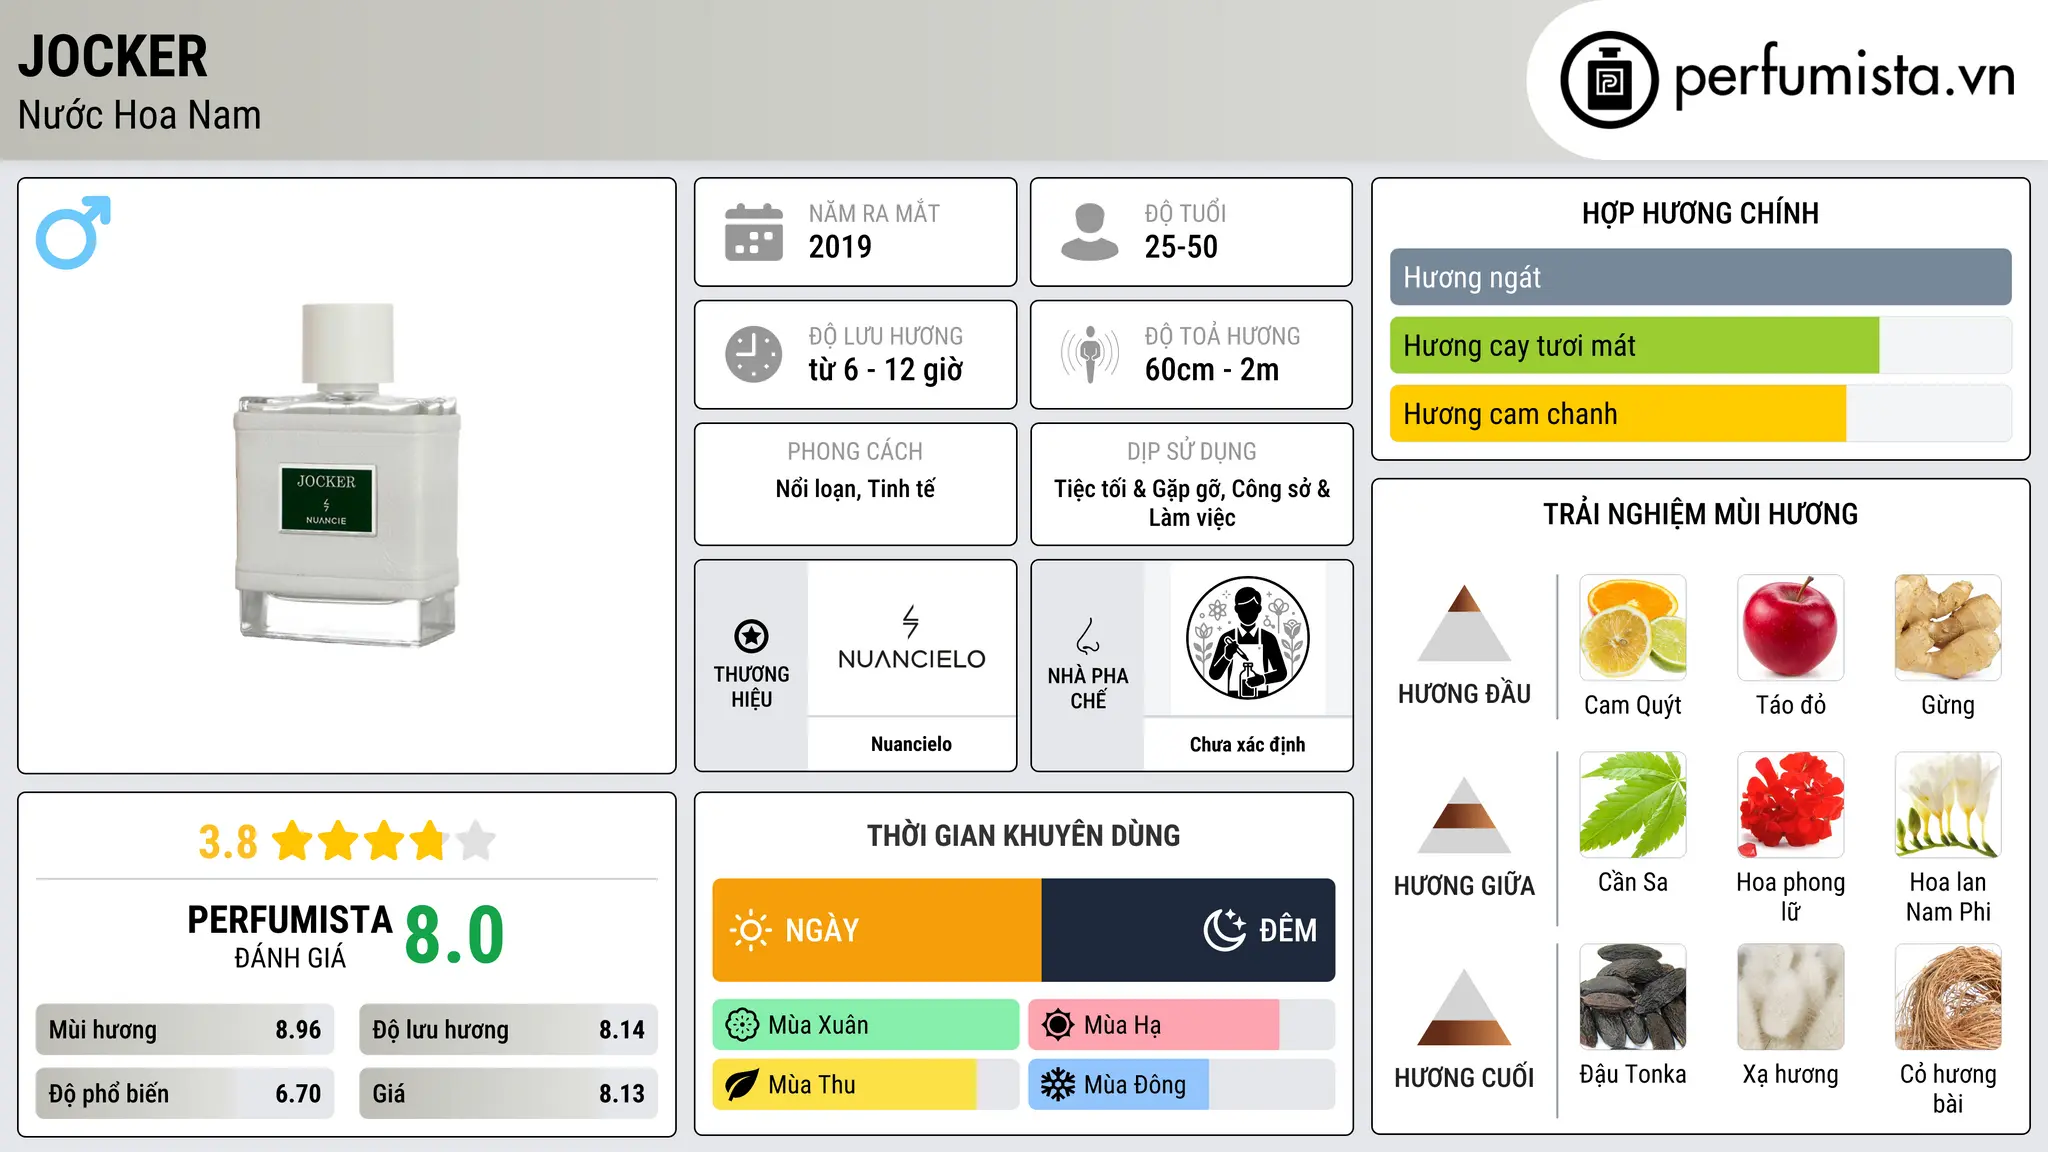
Task: Select the Cần Sa leaf image
Action: point(1633,805)
